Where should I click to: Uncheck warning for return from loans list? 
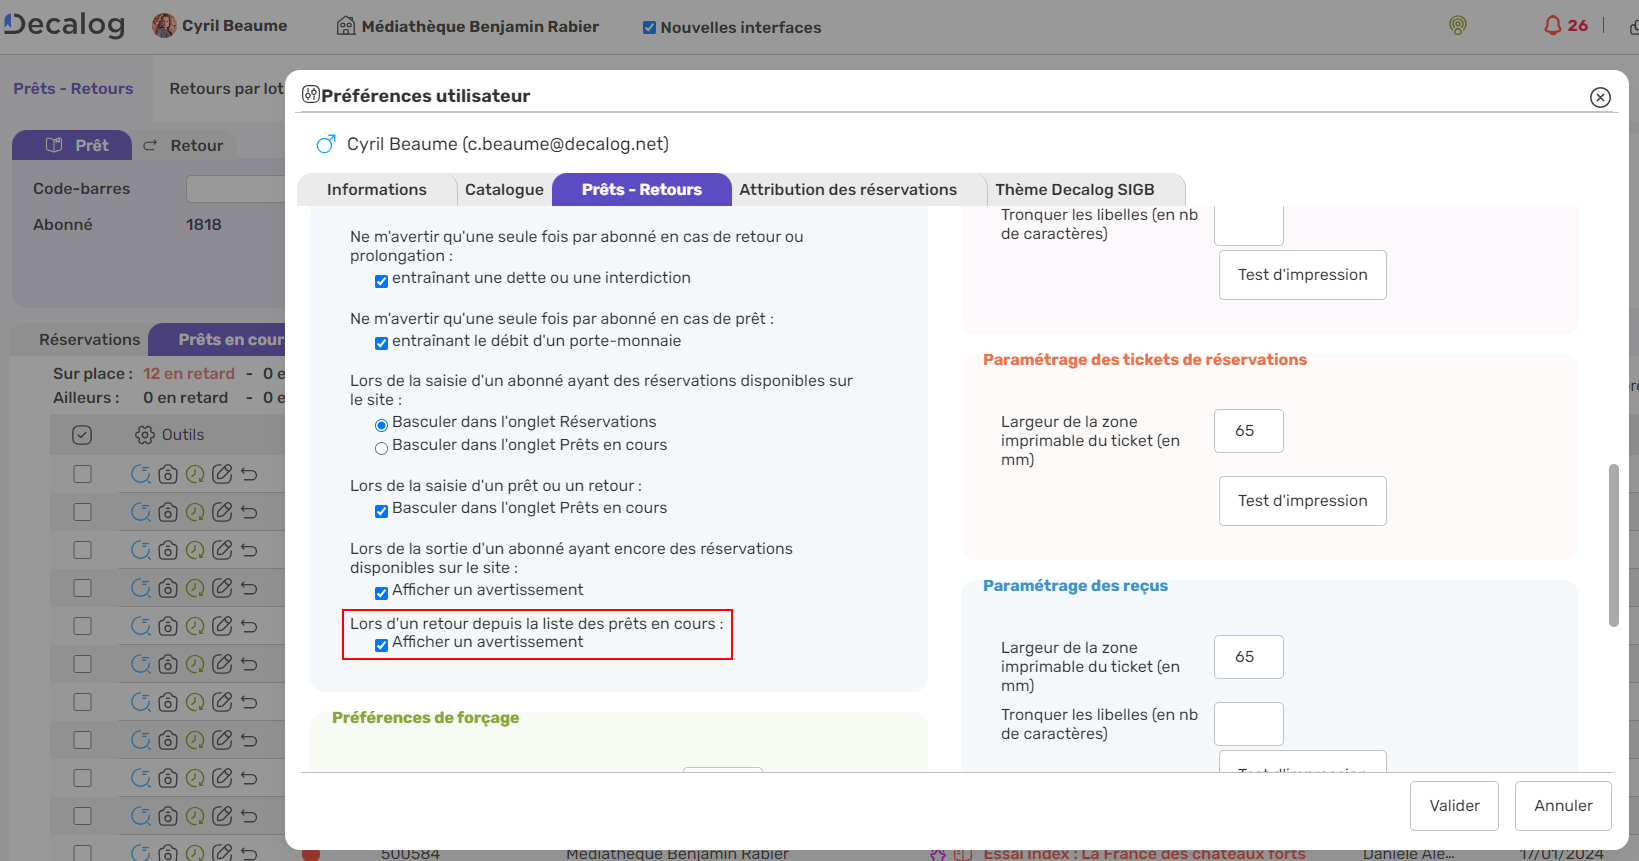381,645
